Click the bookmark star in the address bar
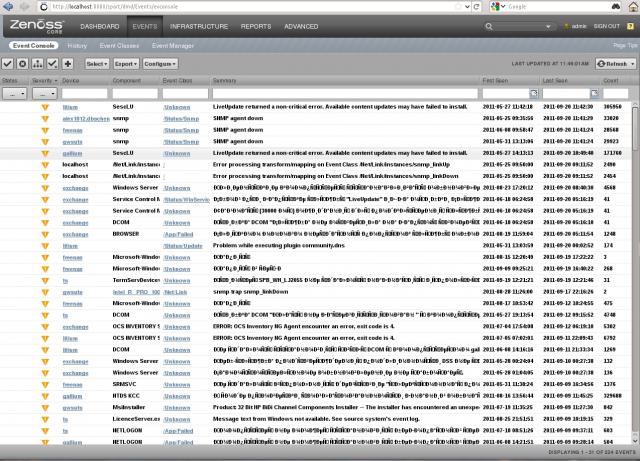 [x=459, y=7]
